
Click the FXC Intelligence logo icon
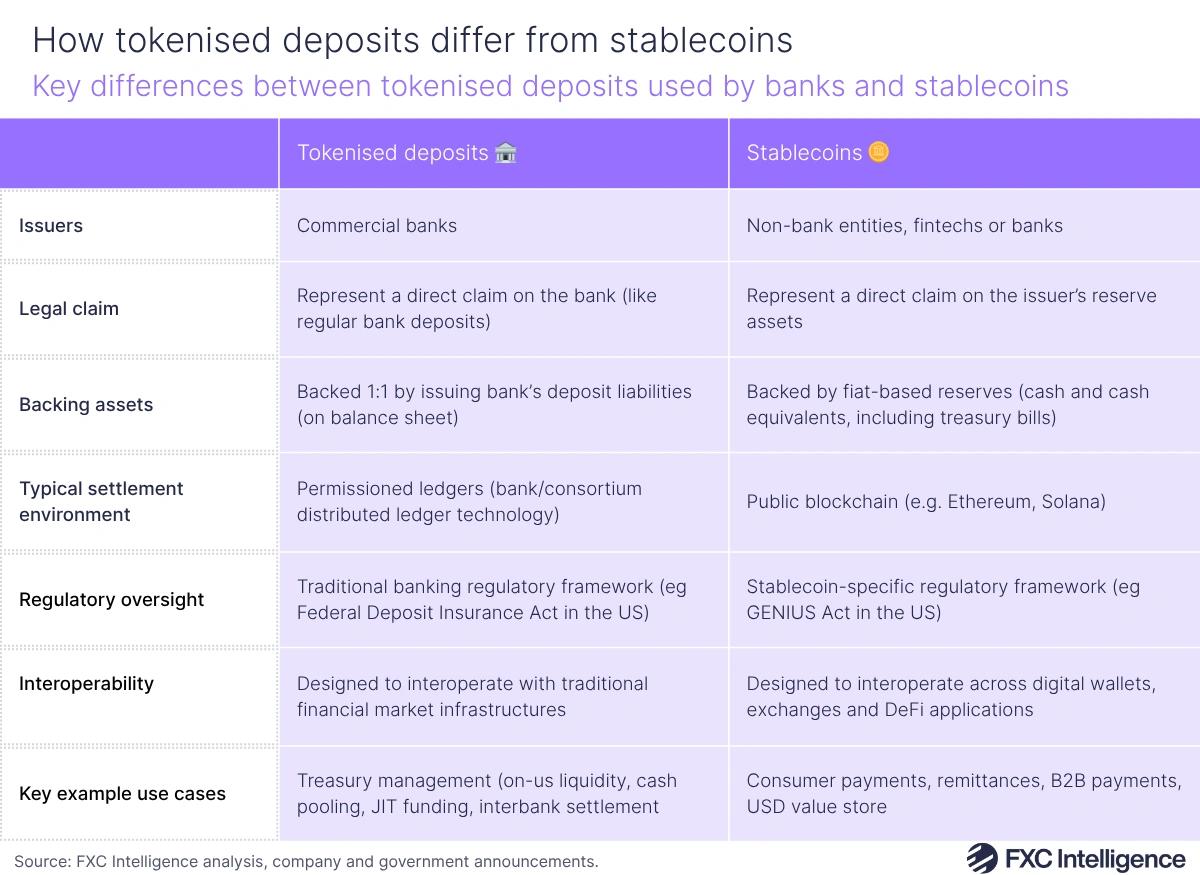point(983,858)
